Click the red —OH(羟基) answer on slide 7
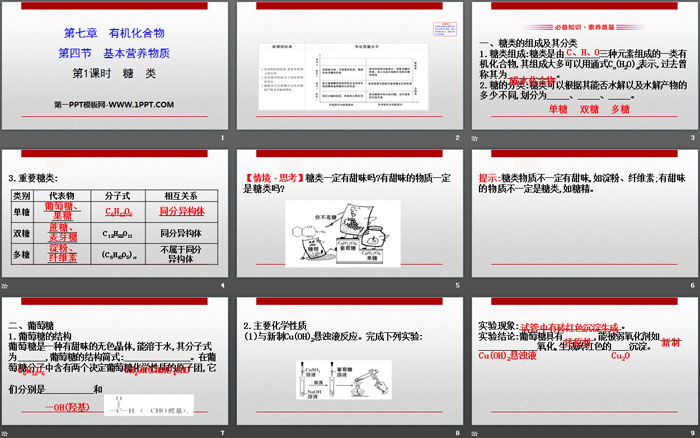This screenshot has width=700, height=438. 67,407
